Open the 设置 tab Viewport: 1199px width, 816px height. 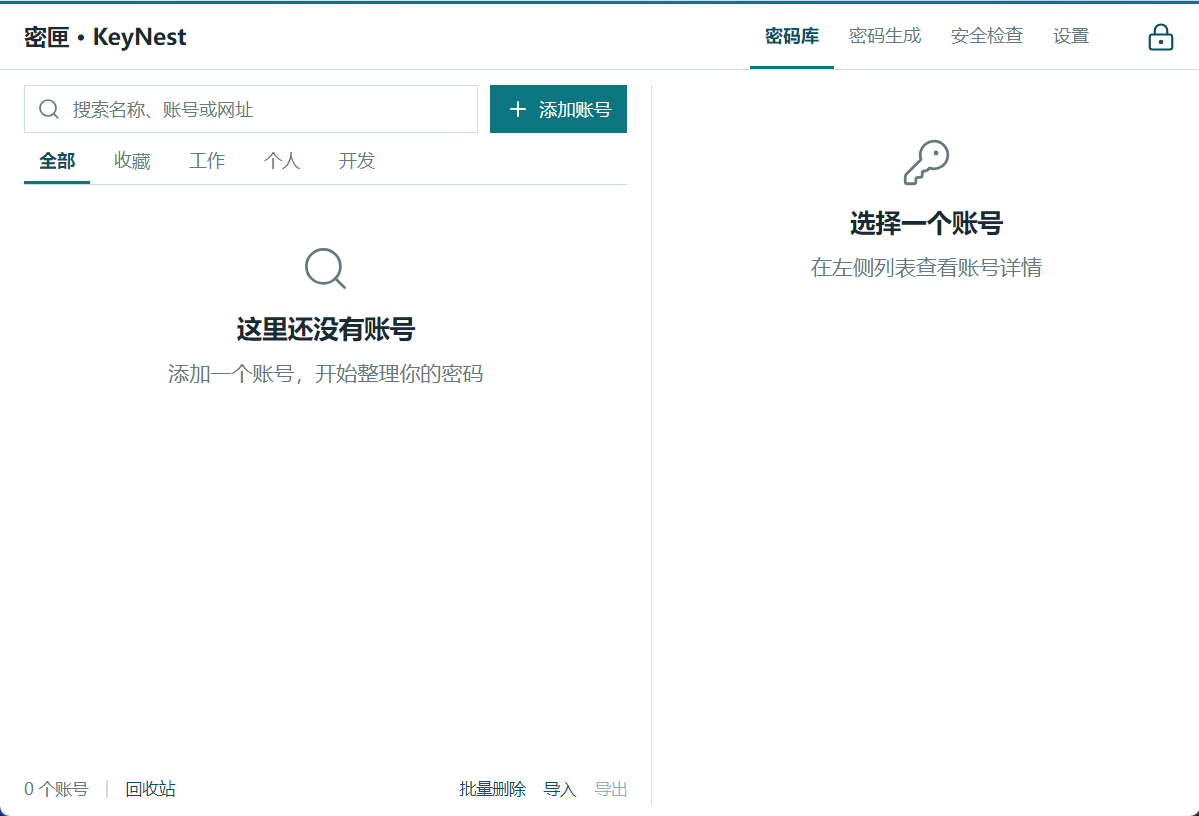tap(1071, 36)
